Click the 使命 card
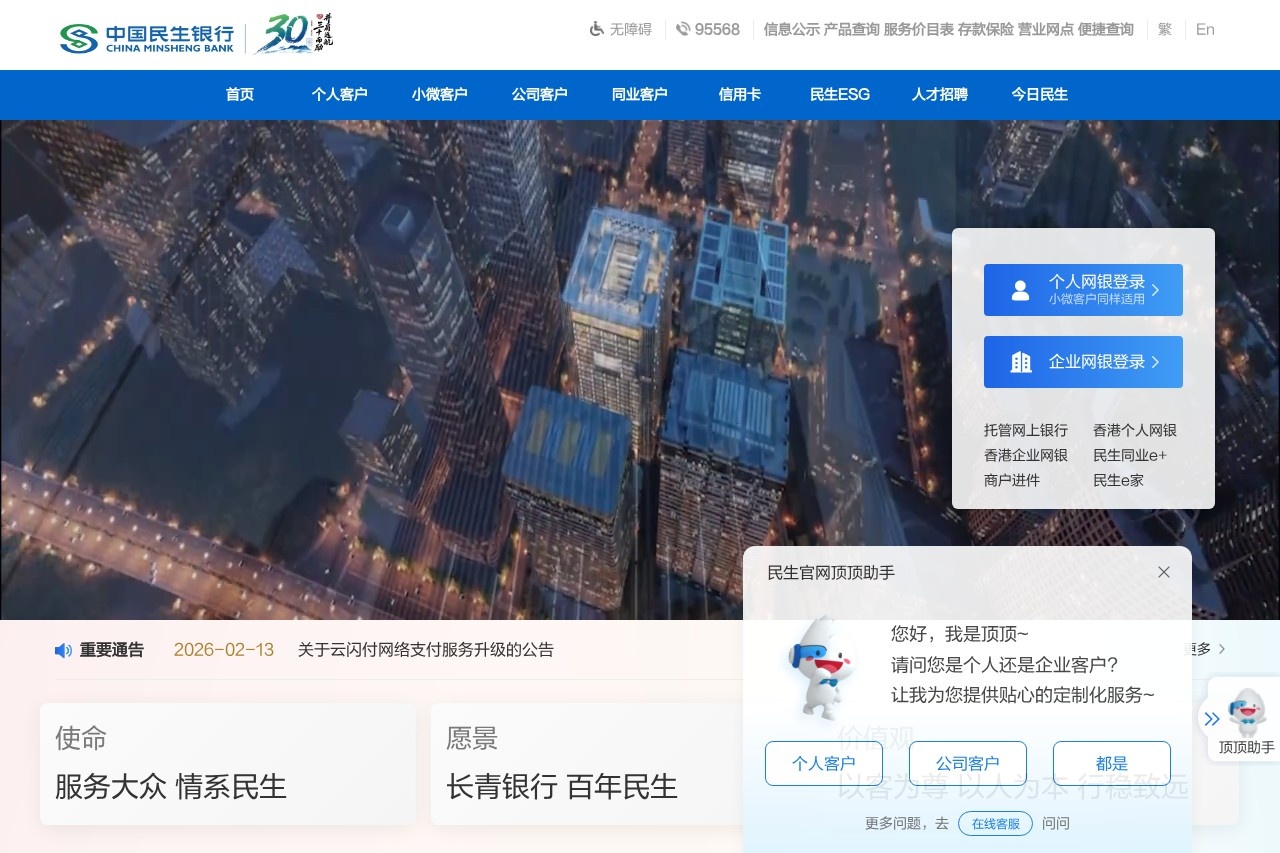The image size is (1280, 853). coord(228,764)
